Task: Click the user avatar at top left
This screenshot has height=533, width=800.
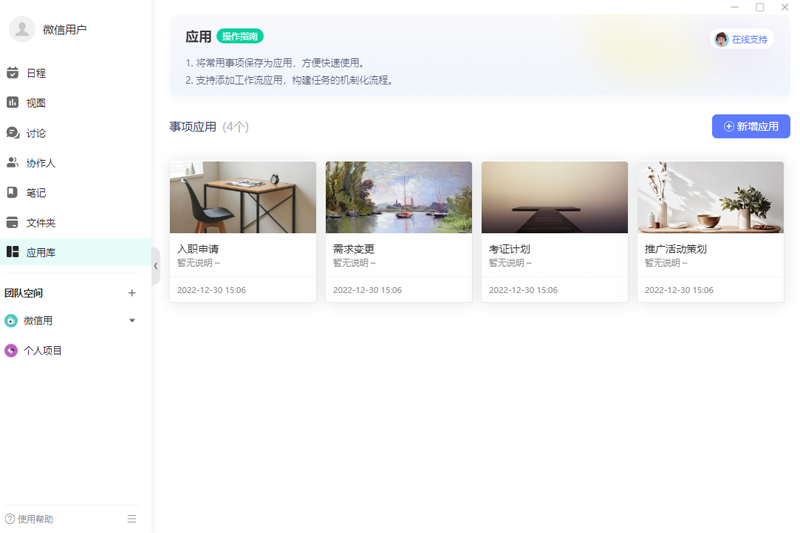Action: click(22, 29)
